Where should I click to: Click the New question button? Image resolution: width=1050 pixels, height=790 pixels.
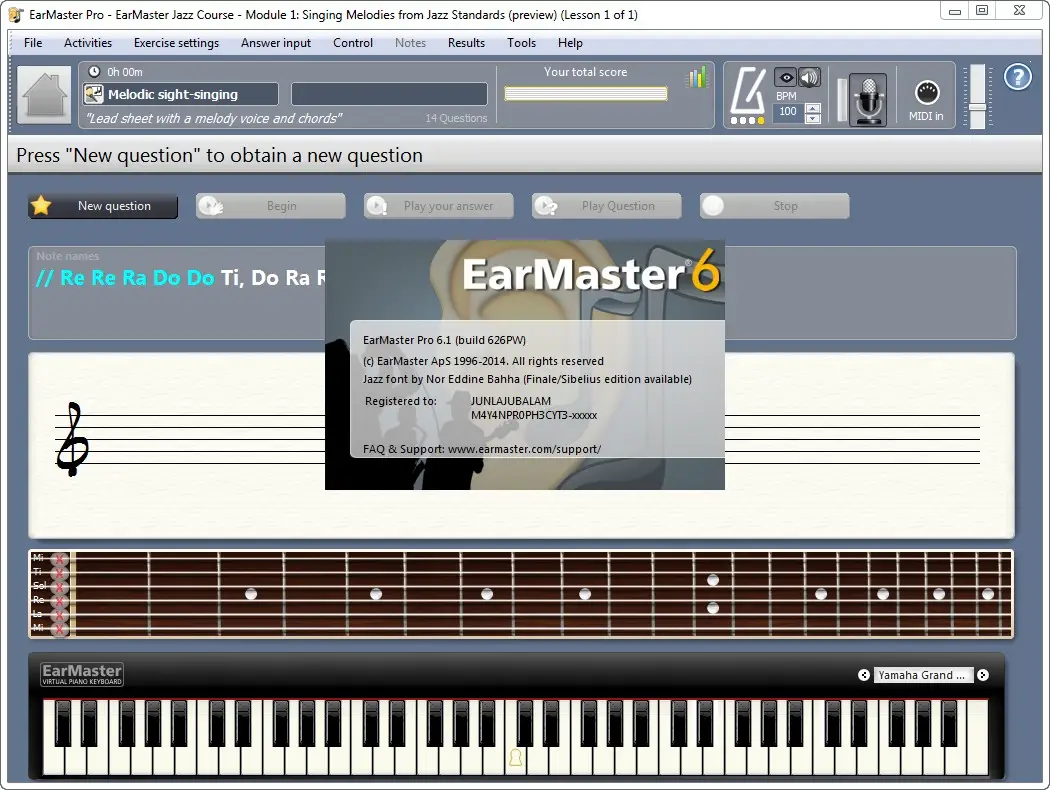tap(103, 206)
